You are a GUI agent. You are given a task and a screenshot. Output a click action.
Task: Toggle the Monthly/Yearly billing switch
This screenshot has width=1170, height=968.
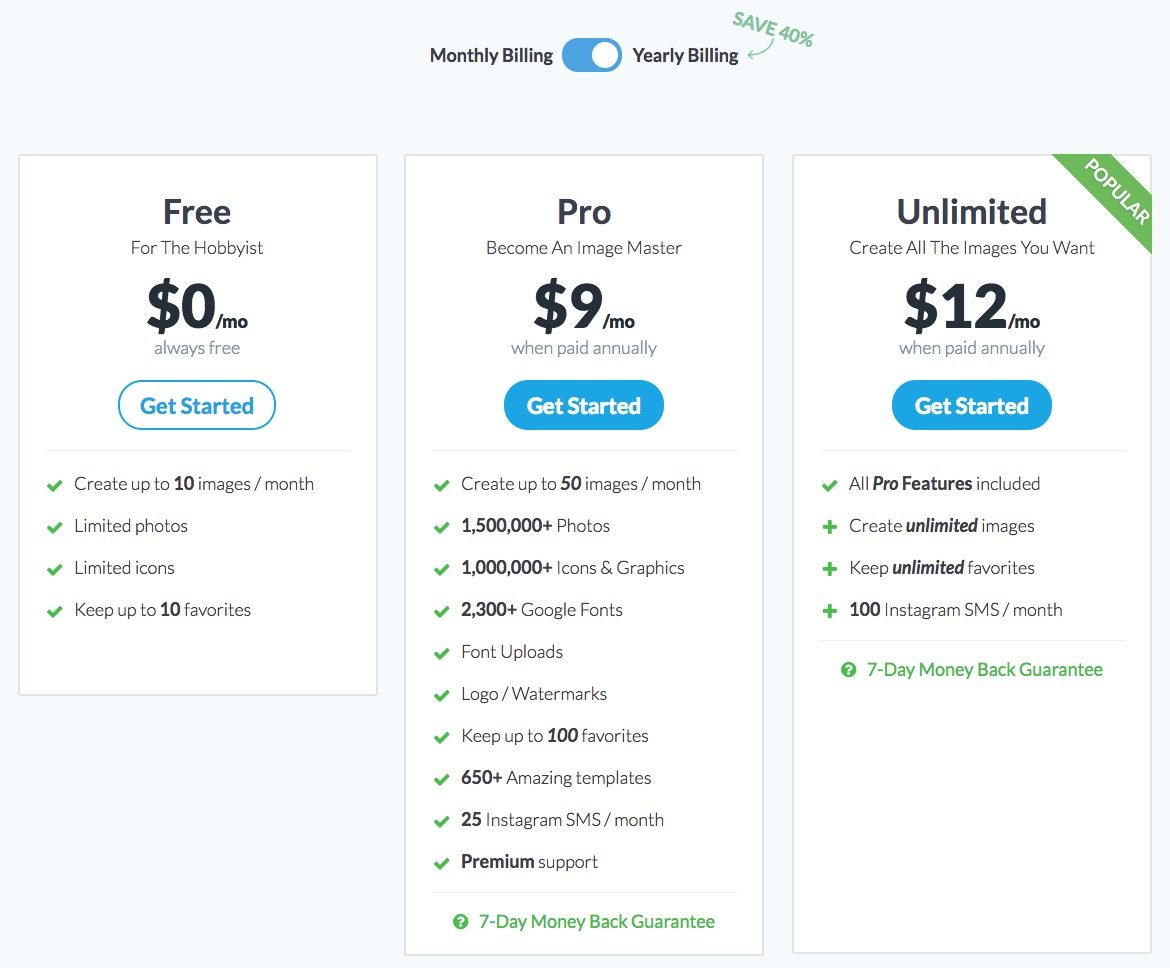[592, 56]
